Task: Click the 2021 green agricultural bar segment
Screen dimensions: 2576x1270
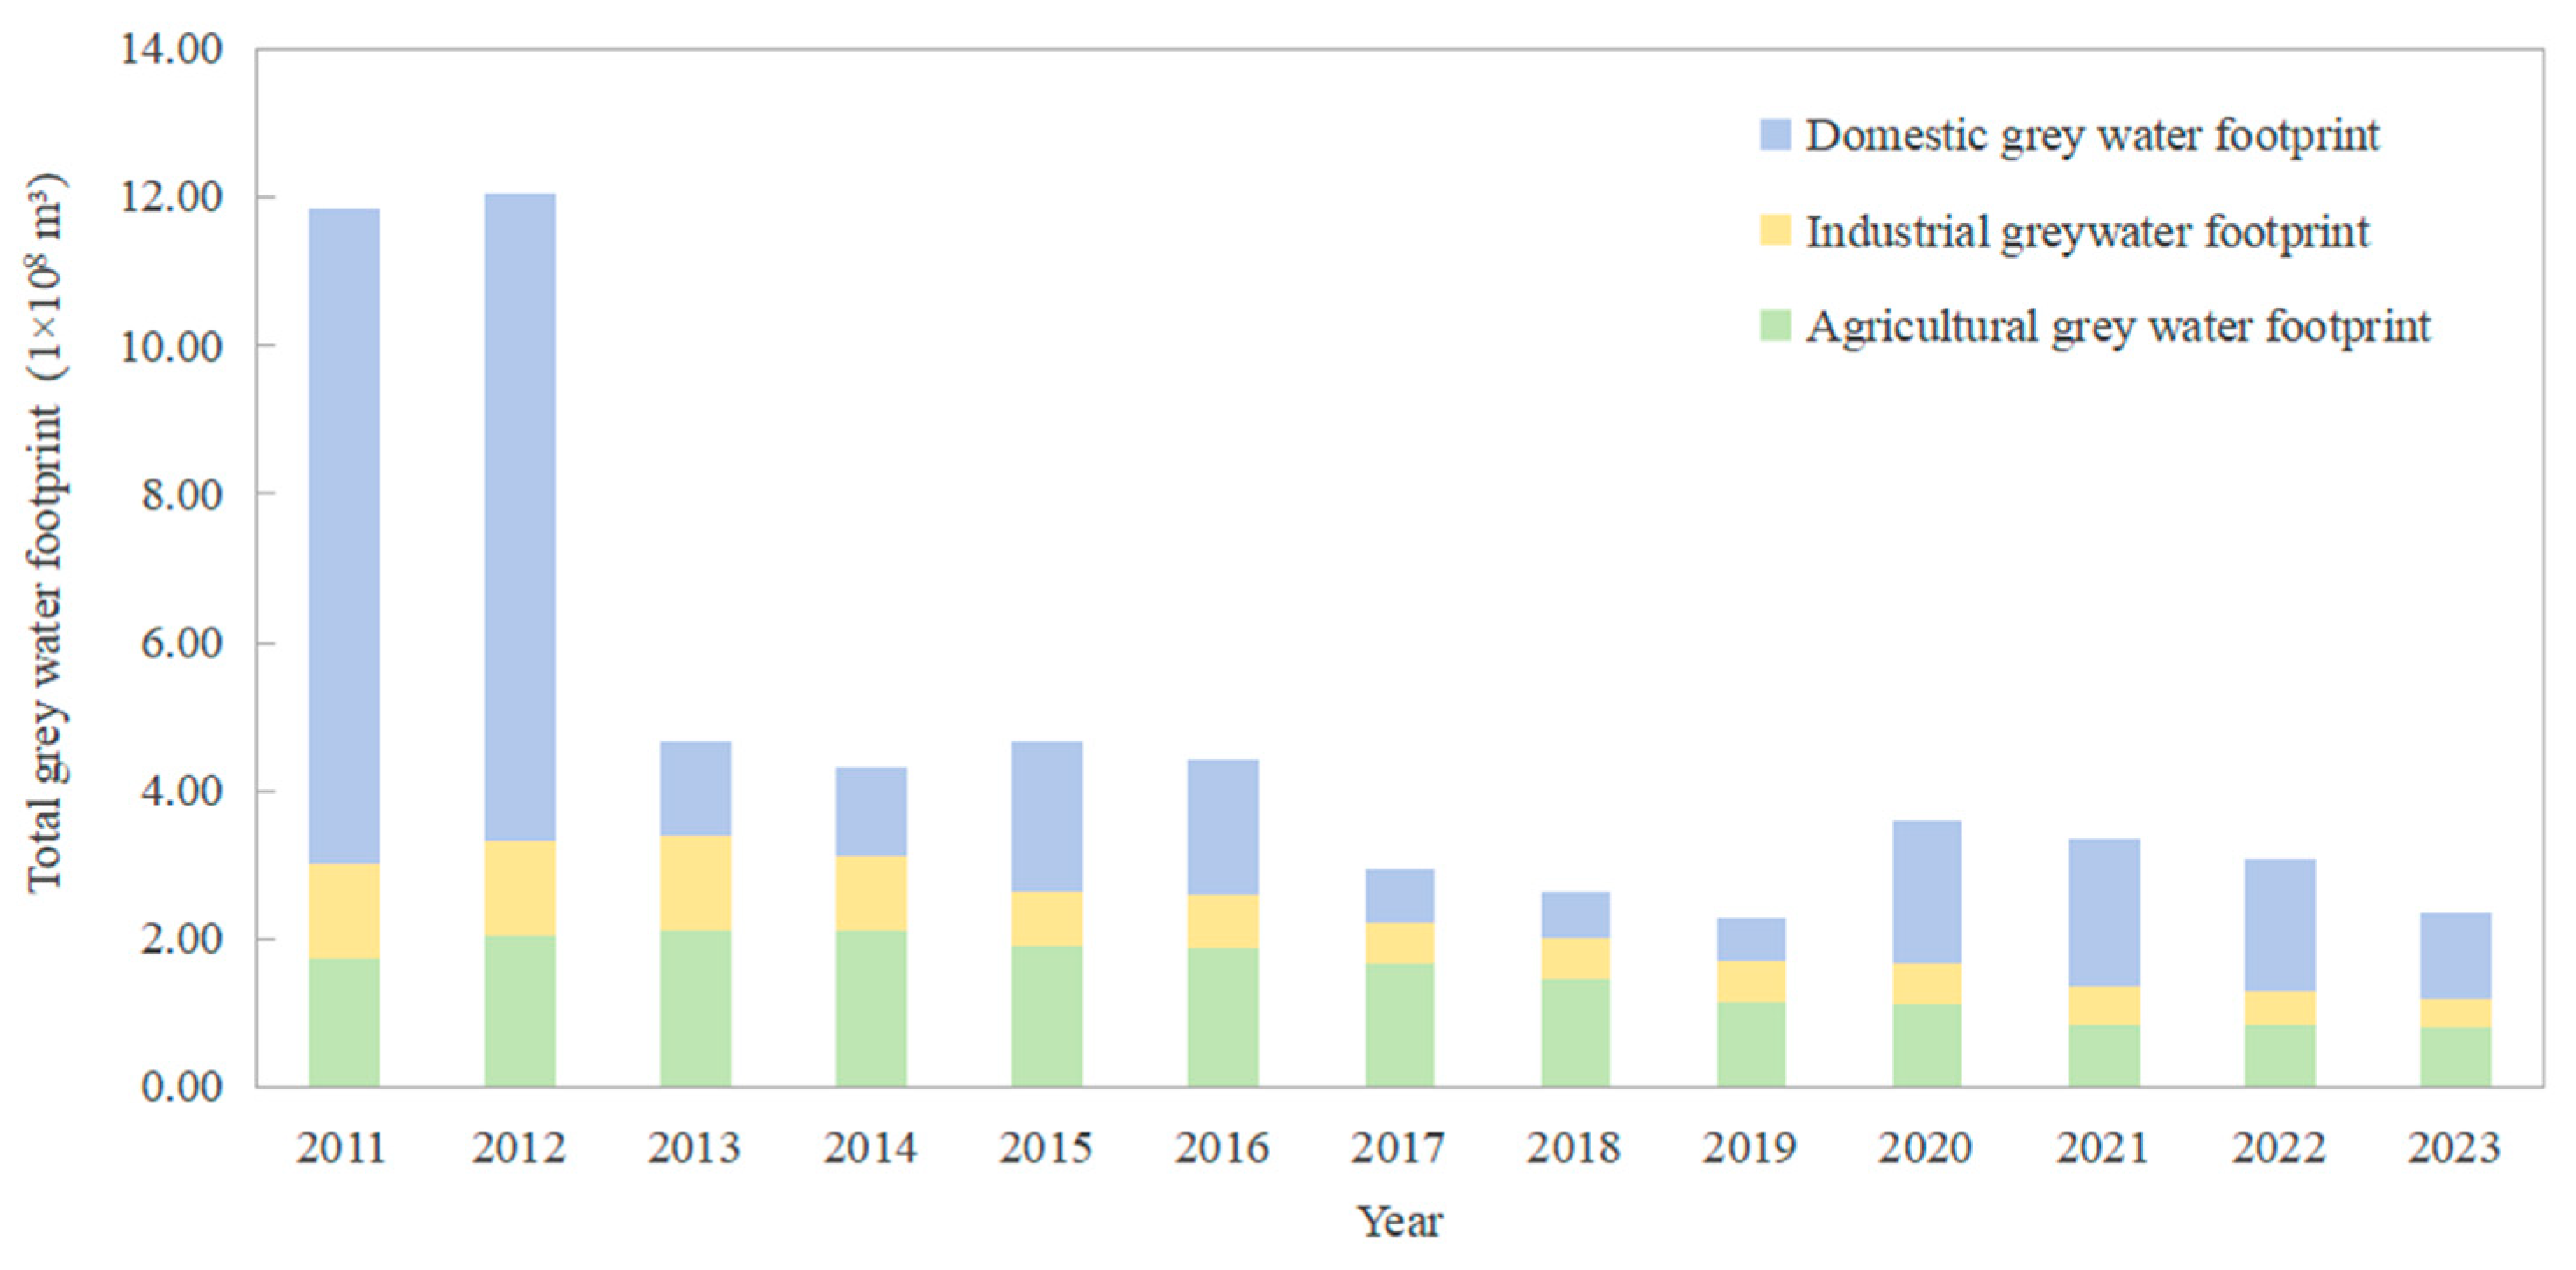Action: pyautogui.click(x=2104, y=1055)
